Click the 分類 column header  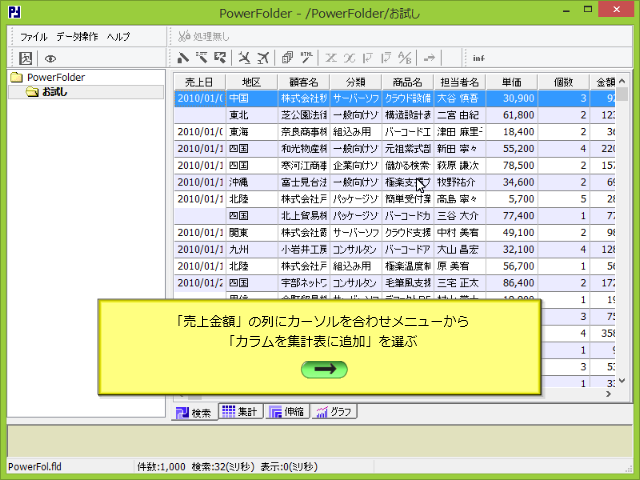pyautogui.click(x=356, y=82)
